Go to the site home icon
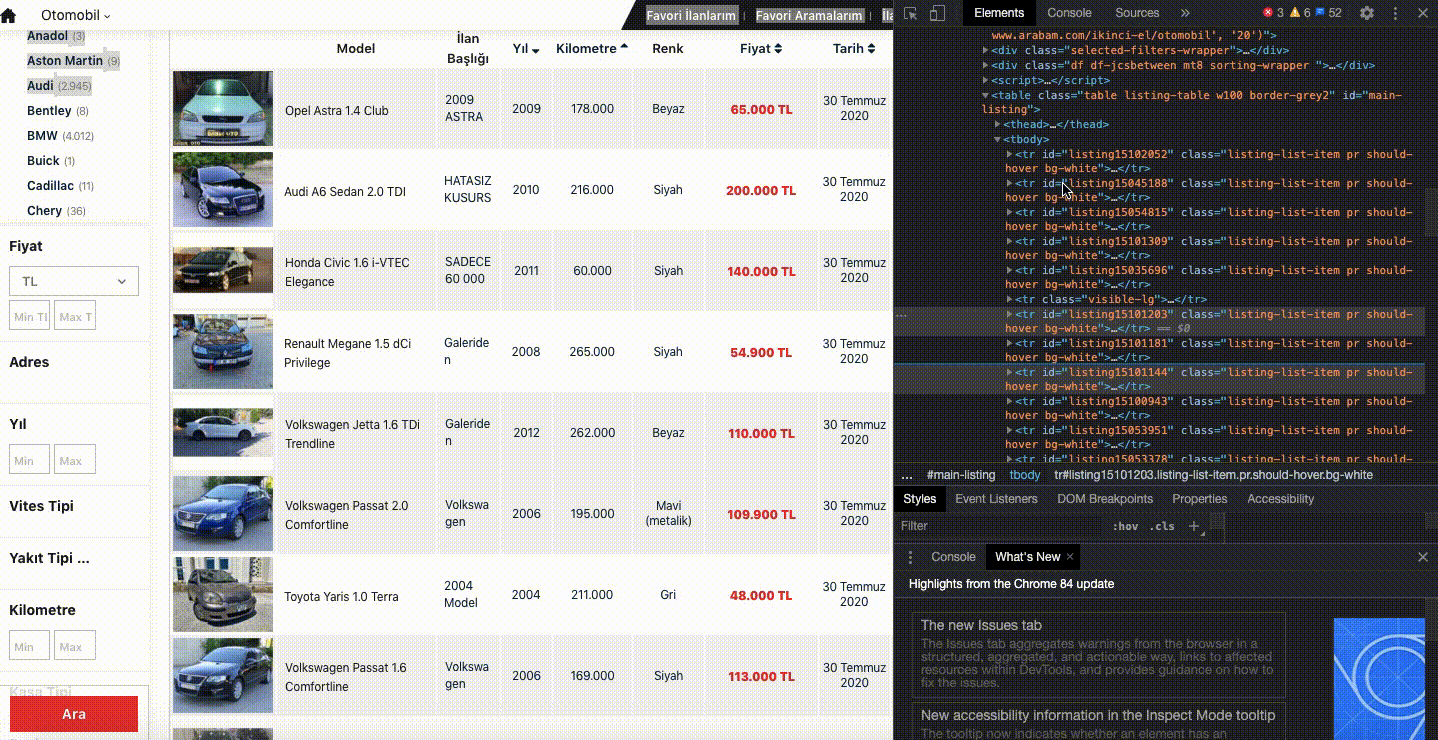Screen dimensions: 1438x740 point(8,15)
